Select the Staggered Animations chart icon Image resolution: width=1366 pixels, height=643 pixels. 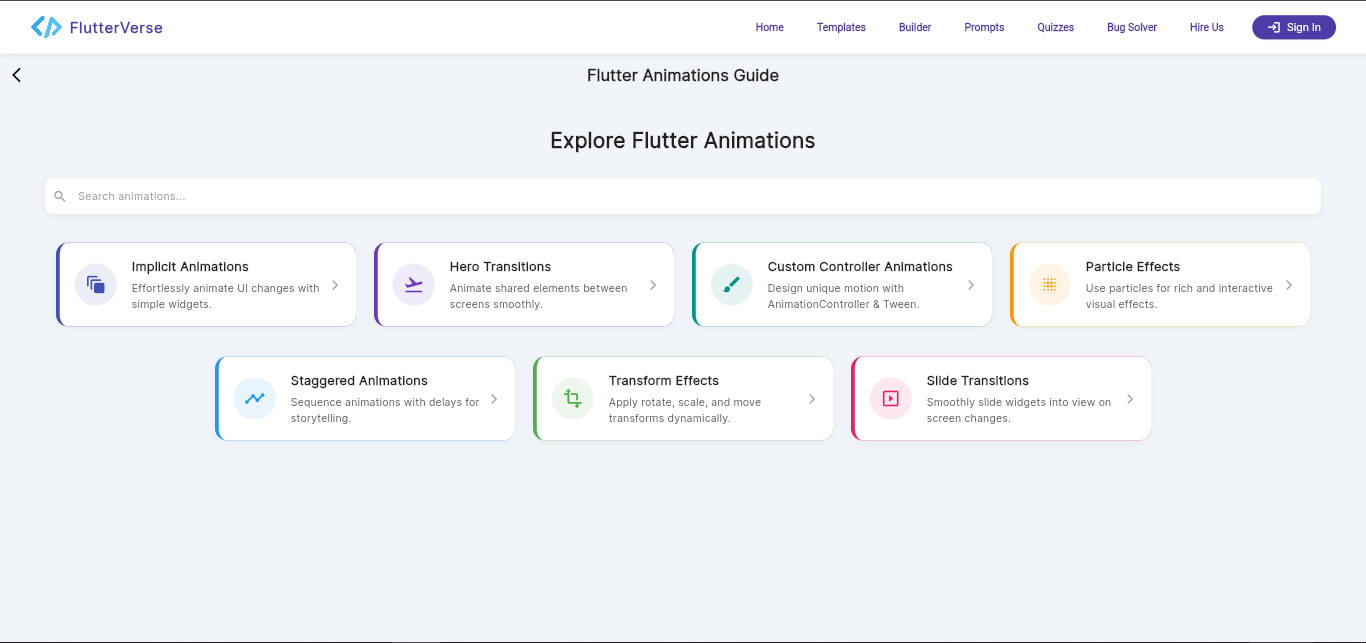[x=254, y=398]
